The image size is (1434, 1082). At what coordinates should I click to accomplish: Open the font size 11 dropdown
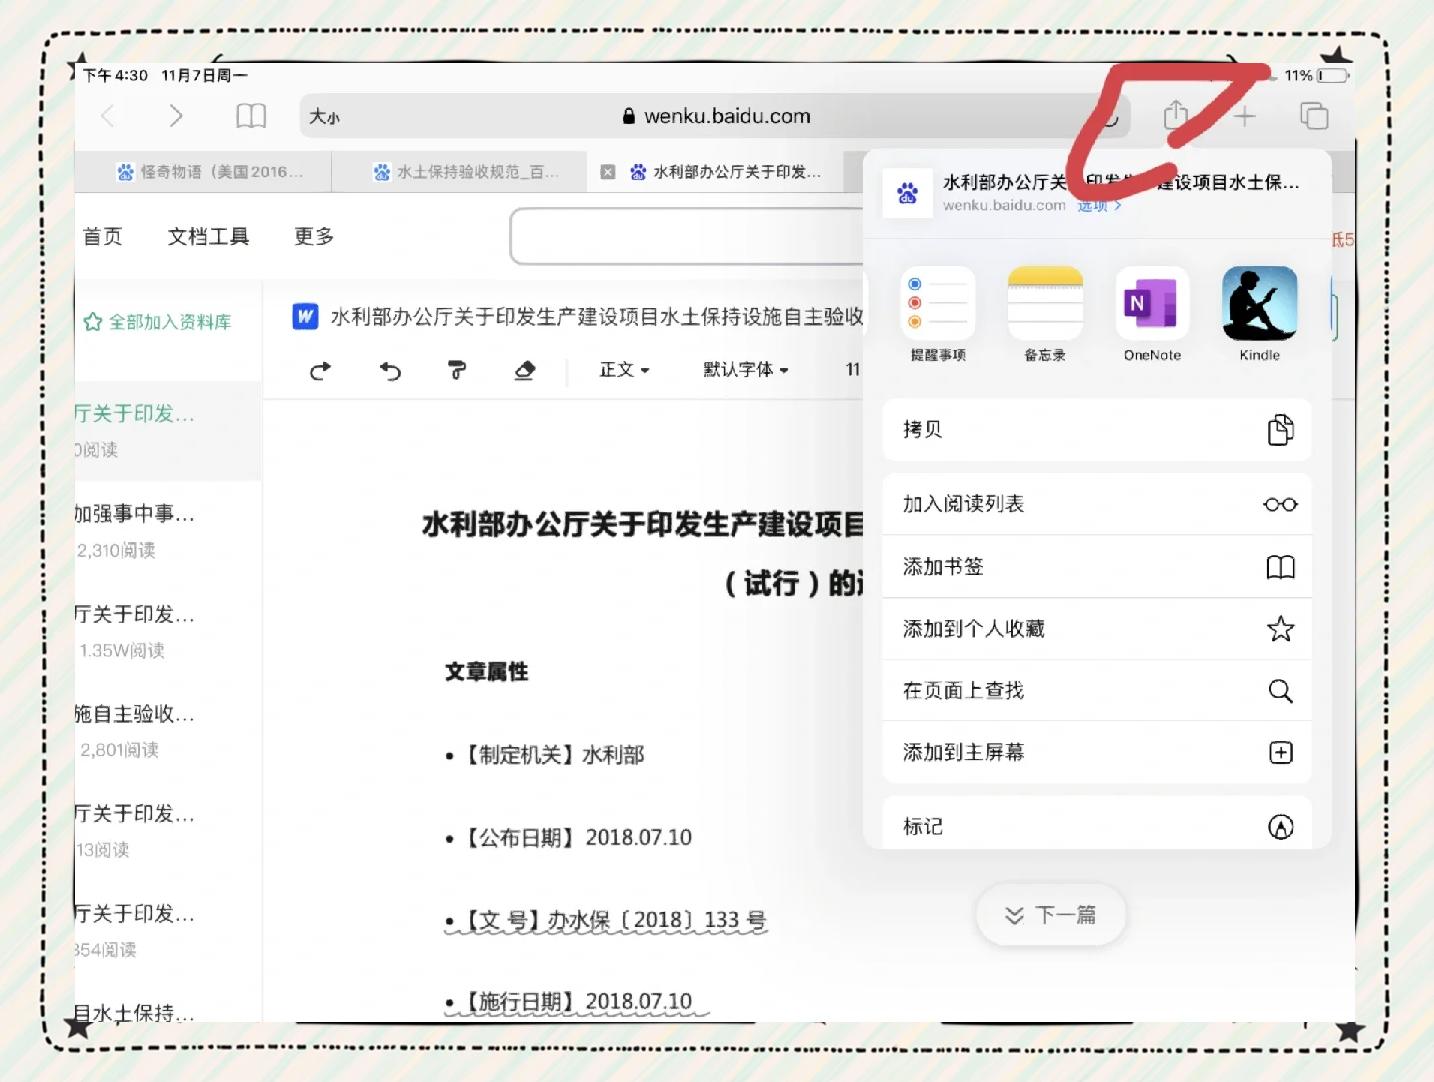click(853, 370)
